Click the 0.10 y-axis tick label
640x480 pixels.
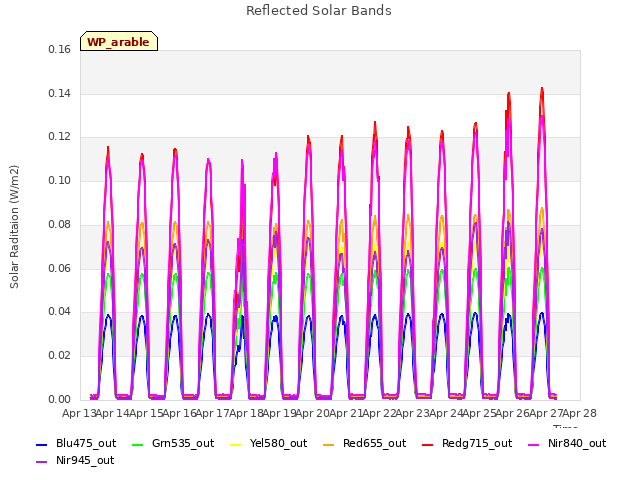[60, 180]
